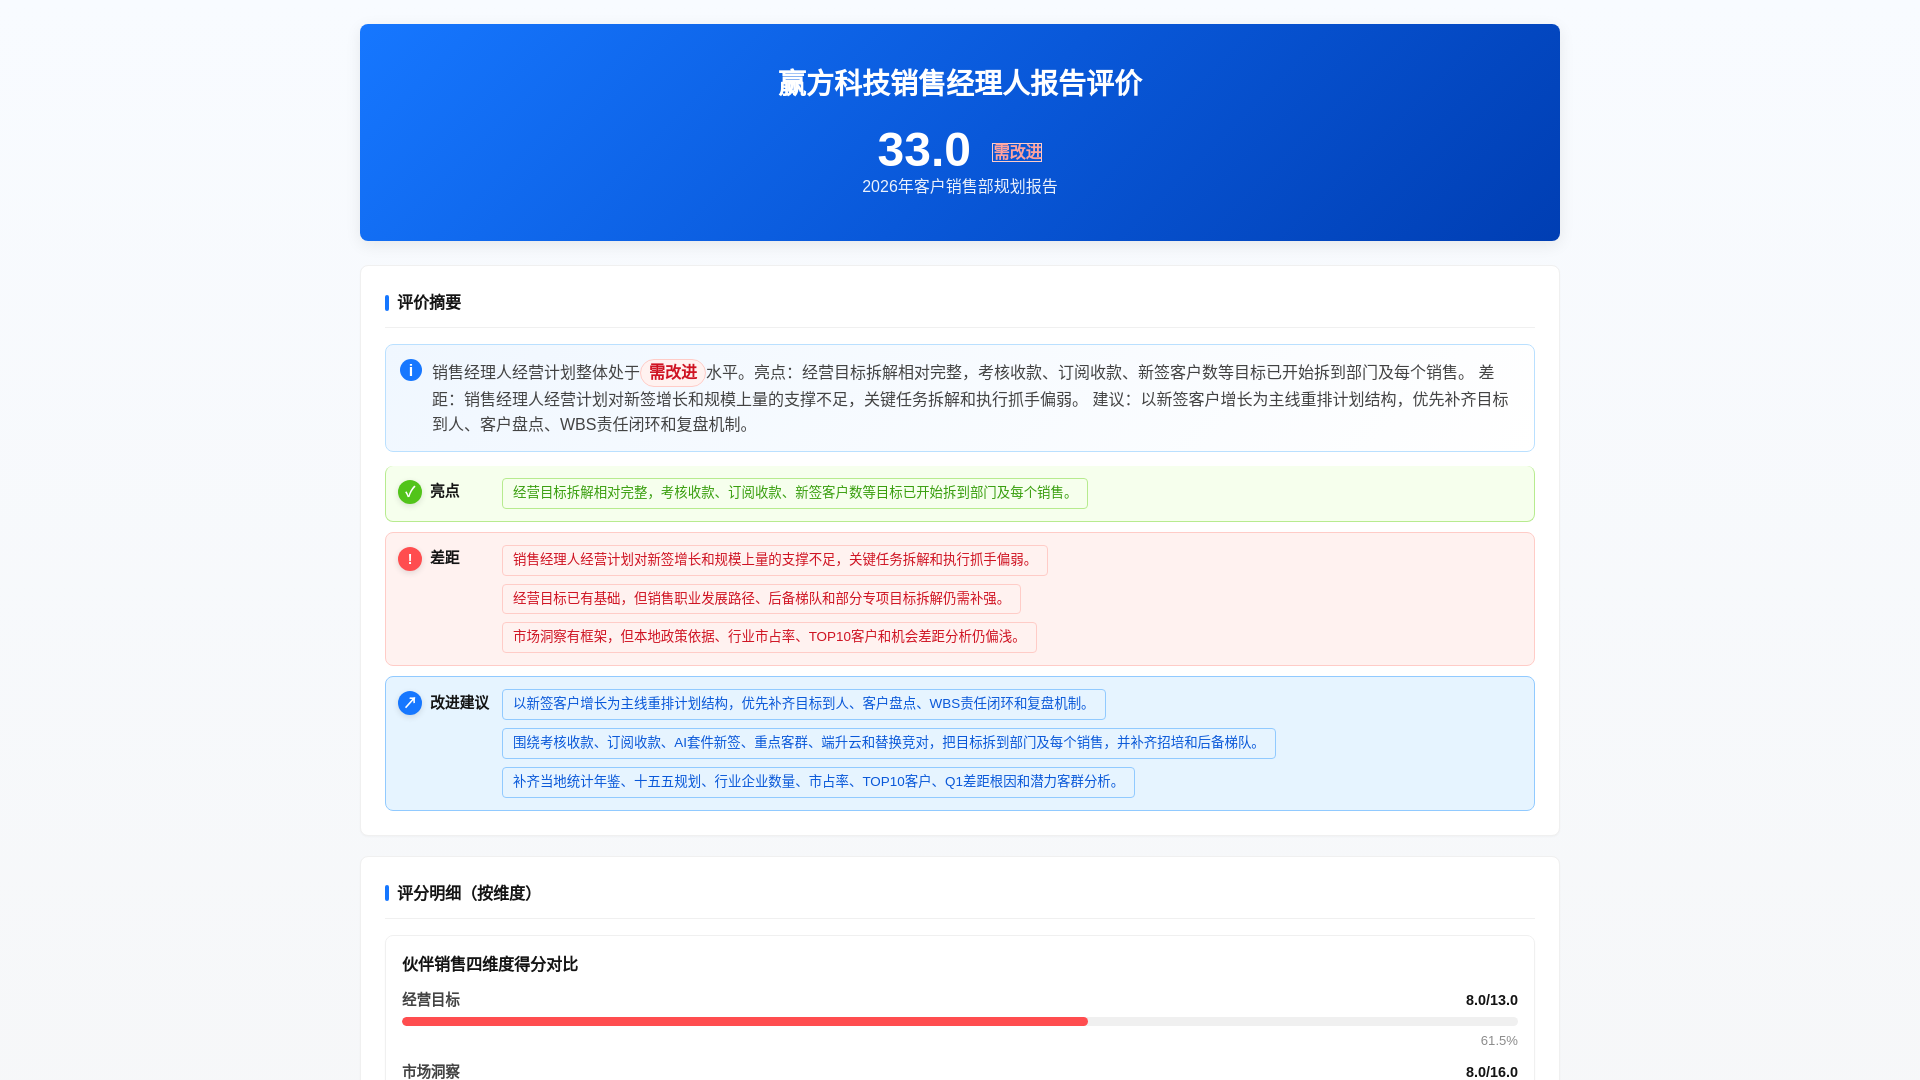The image size is (1920, 1080).
Task: Click the 经营目标 red progress bar
Action: (745, 1022)
